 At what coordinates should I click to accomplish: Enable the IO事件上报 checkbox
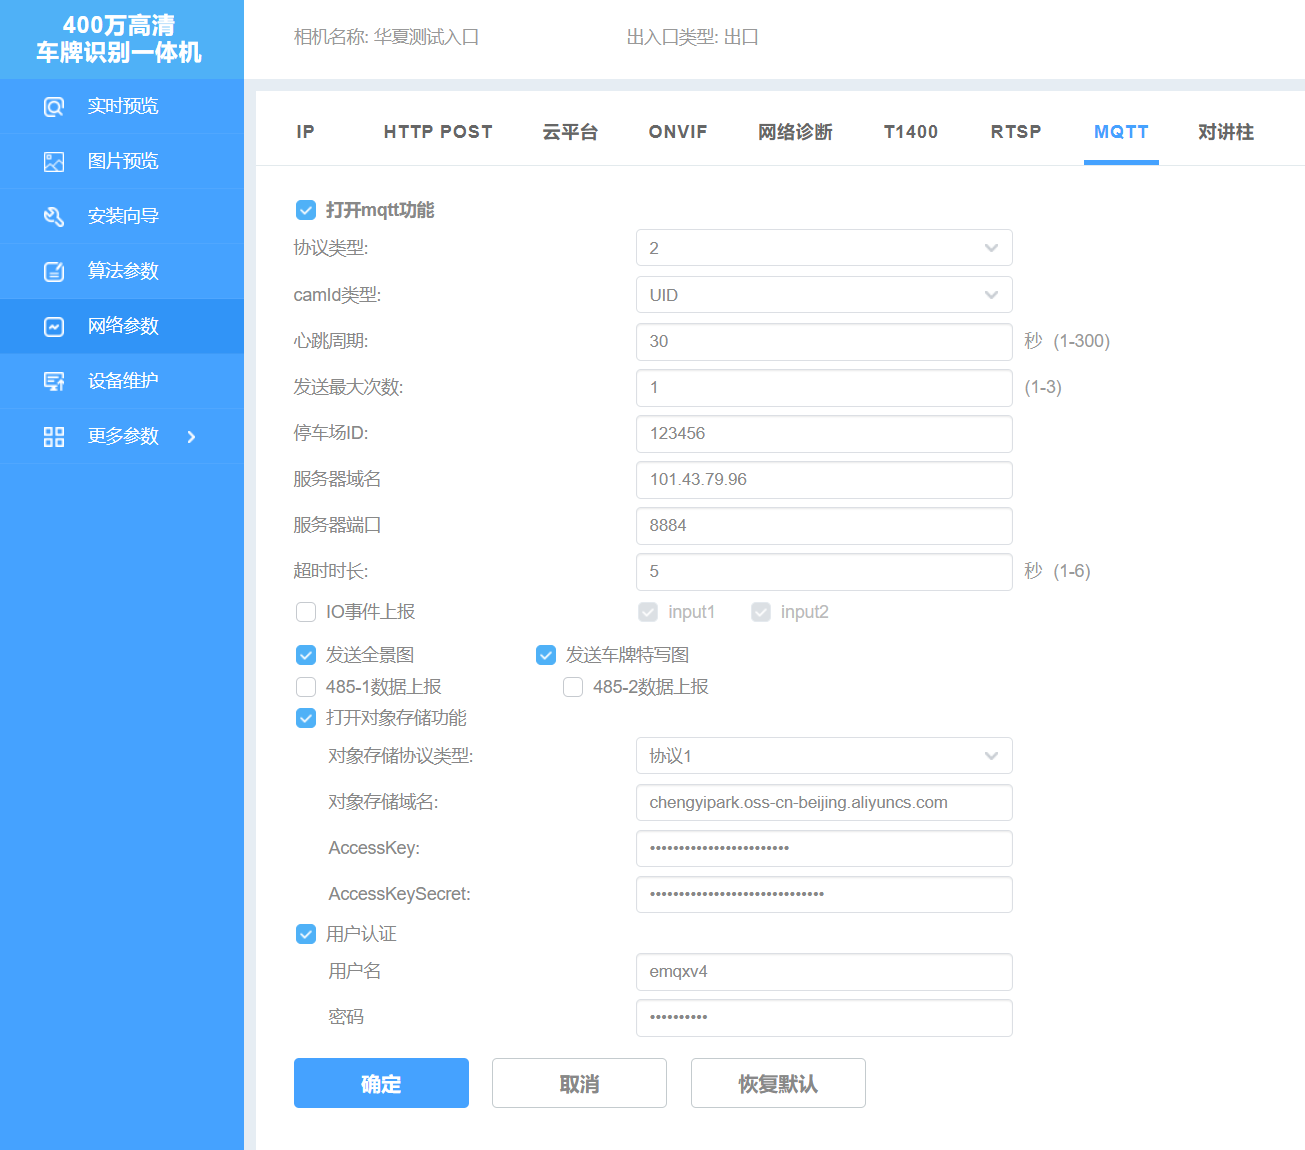pos(306,612)
